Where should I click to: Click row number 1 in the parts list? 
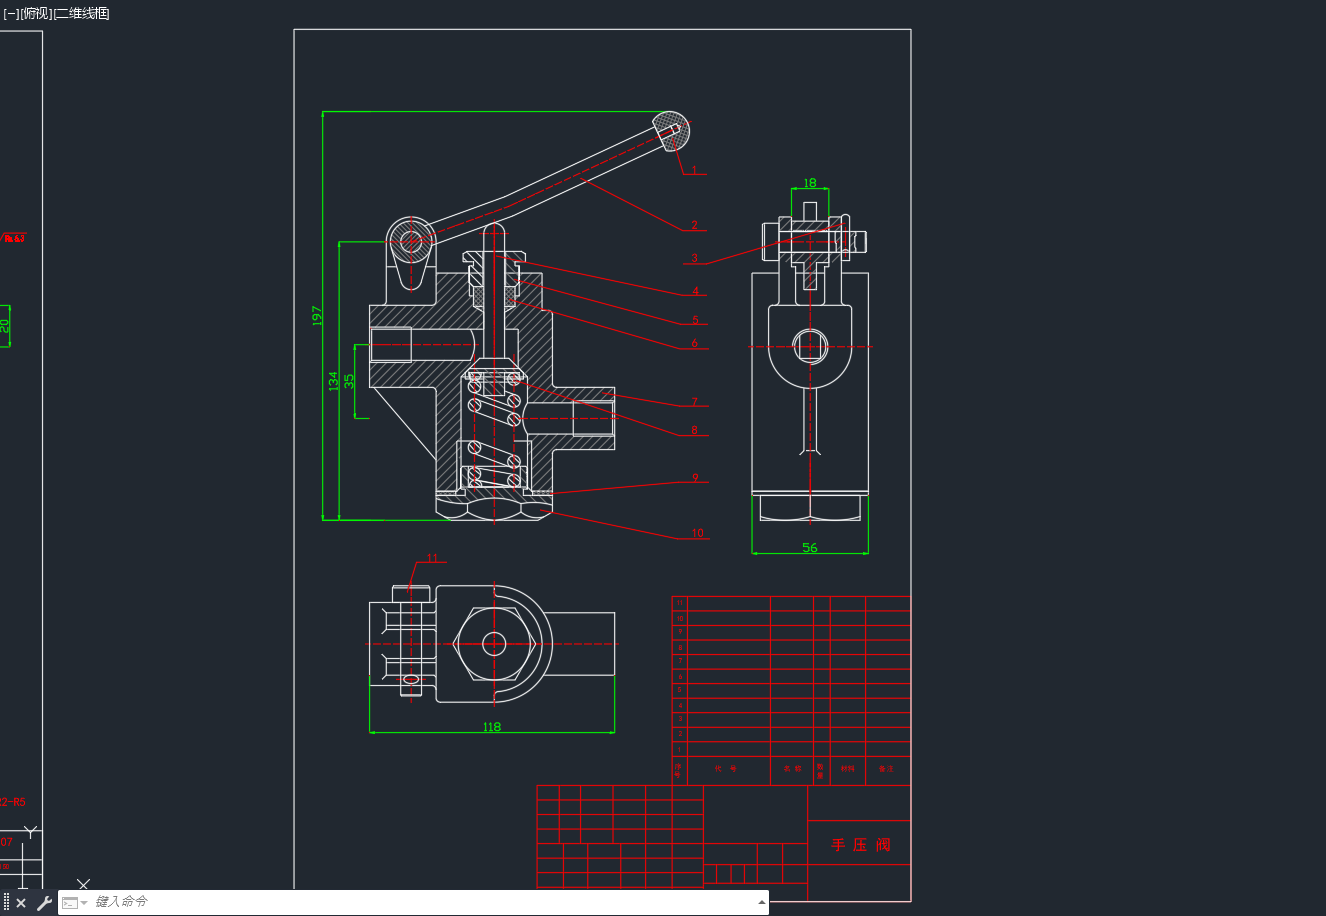coord(679,749)
